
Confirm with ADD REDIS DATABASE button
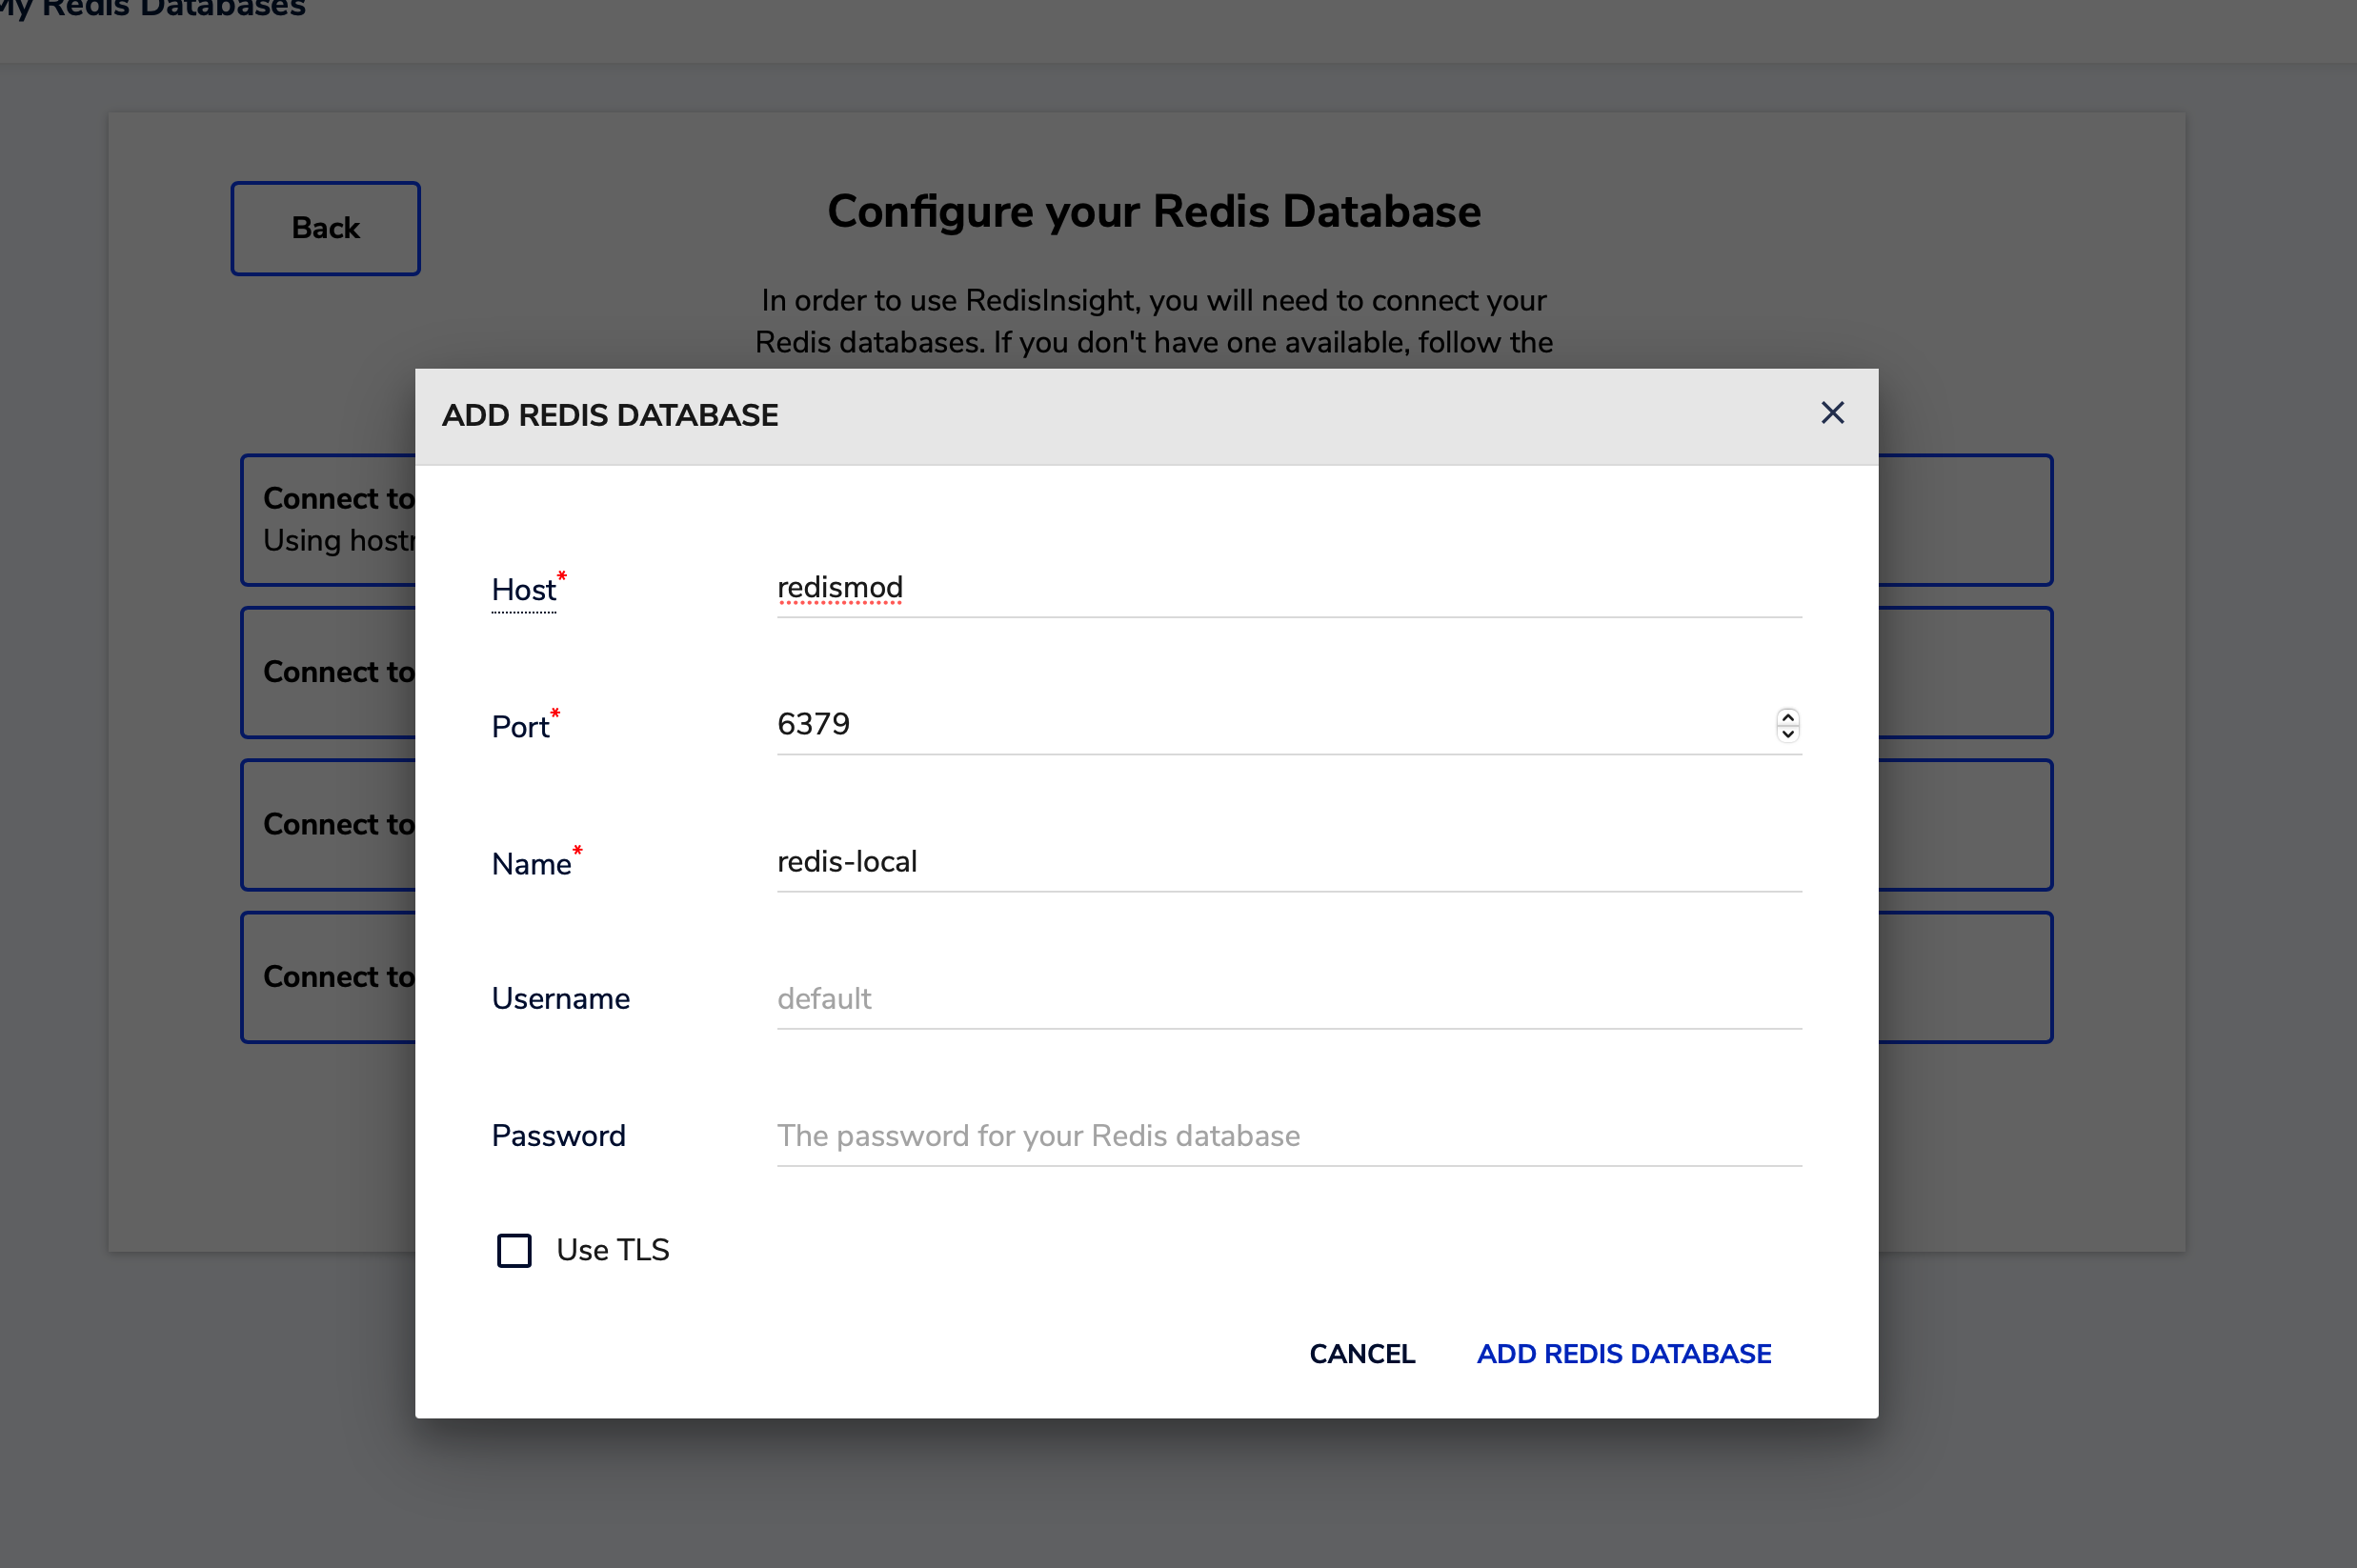pyautogui.click(x=1623, y=1353)
